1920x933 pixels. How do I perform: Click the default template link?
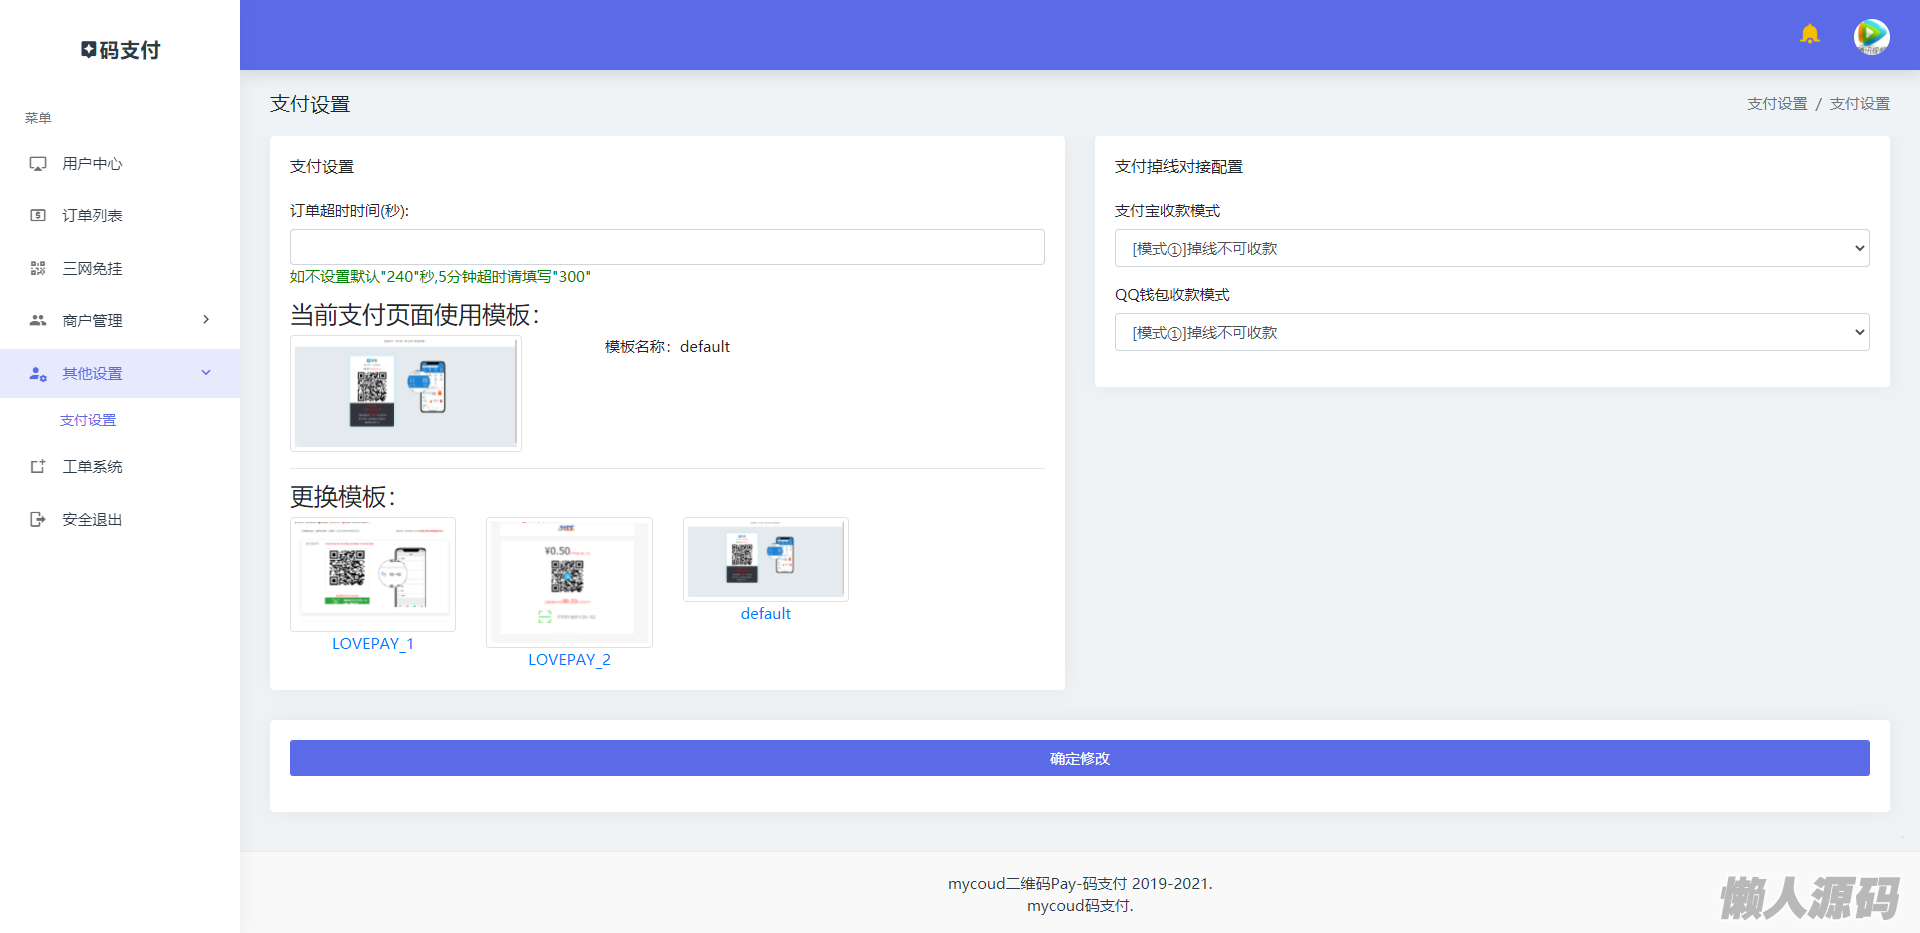click(x=765, y=614)
